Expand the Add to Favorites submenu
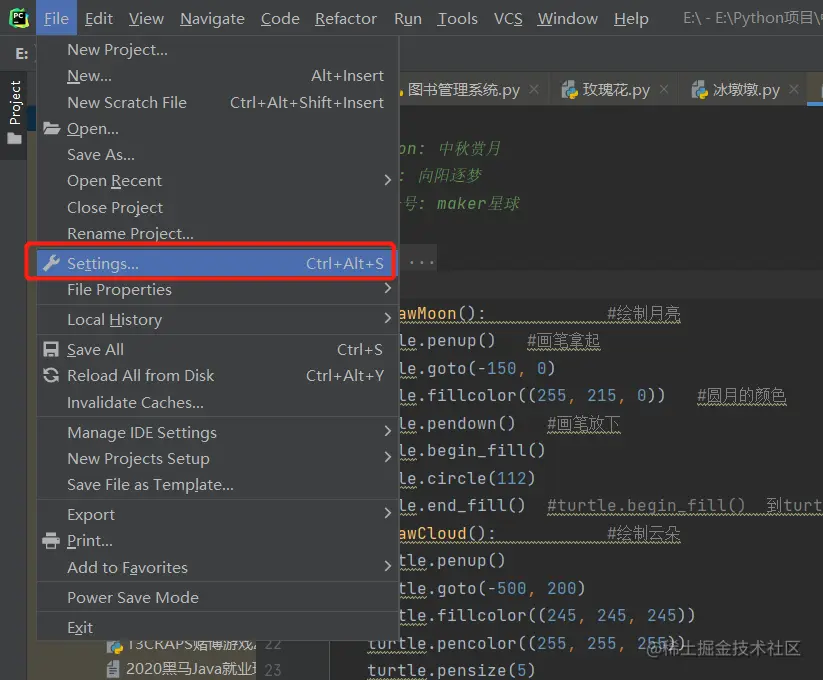The height and width of the screenshot is (680, 823). tap(217, 567)
